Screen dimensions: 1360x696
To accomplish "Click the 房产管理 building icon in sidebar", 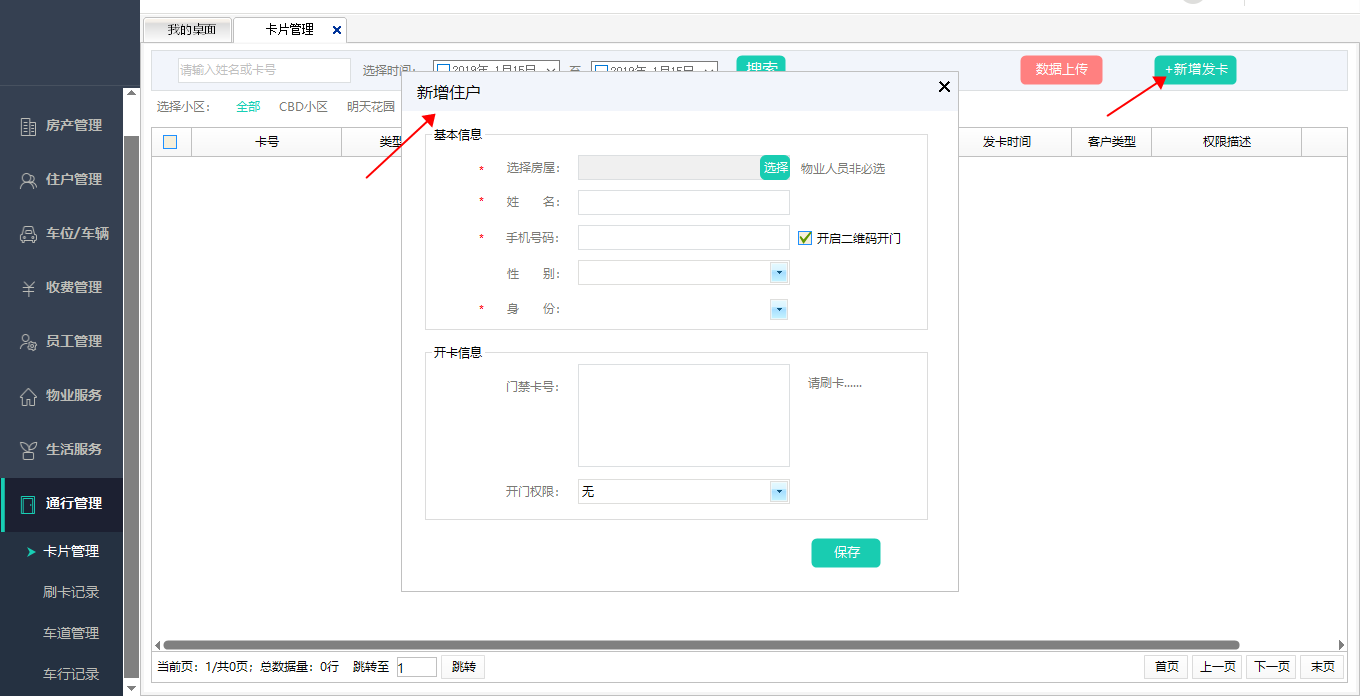I will (29, 126).
